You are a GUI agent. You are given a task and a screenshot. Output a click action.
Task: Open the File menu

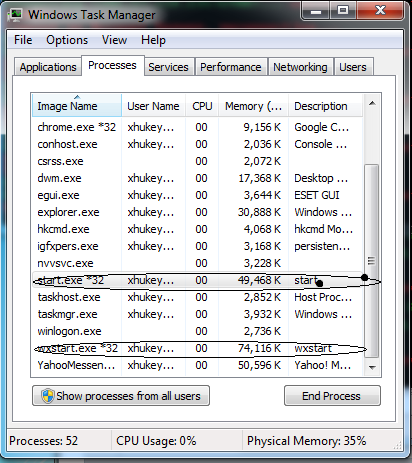tap(23, 40)
